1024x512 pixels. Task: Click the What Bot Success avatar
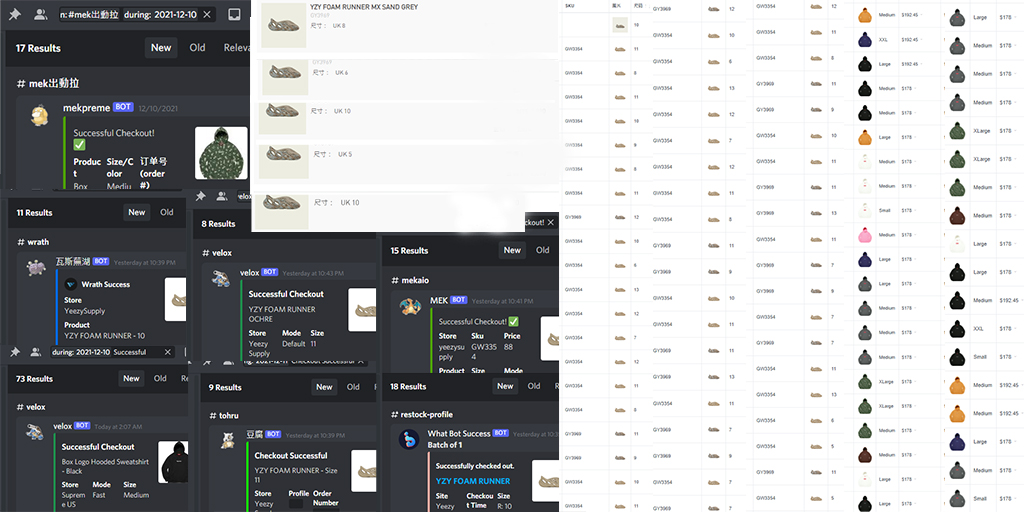[x=409, y=439]
